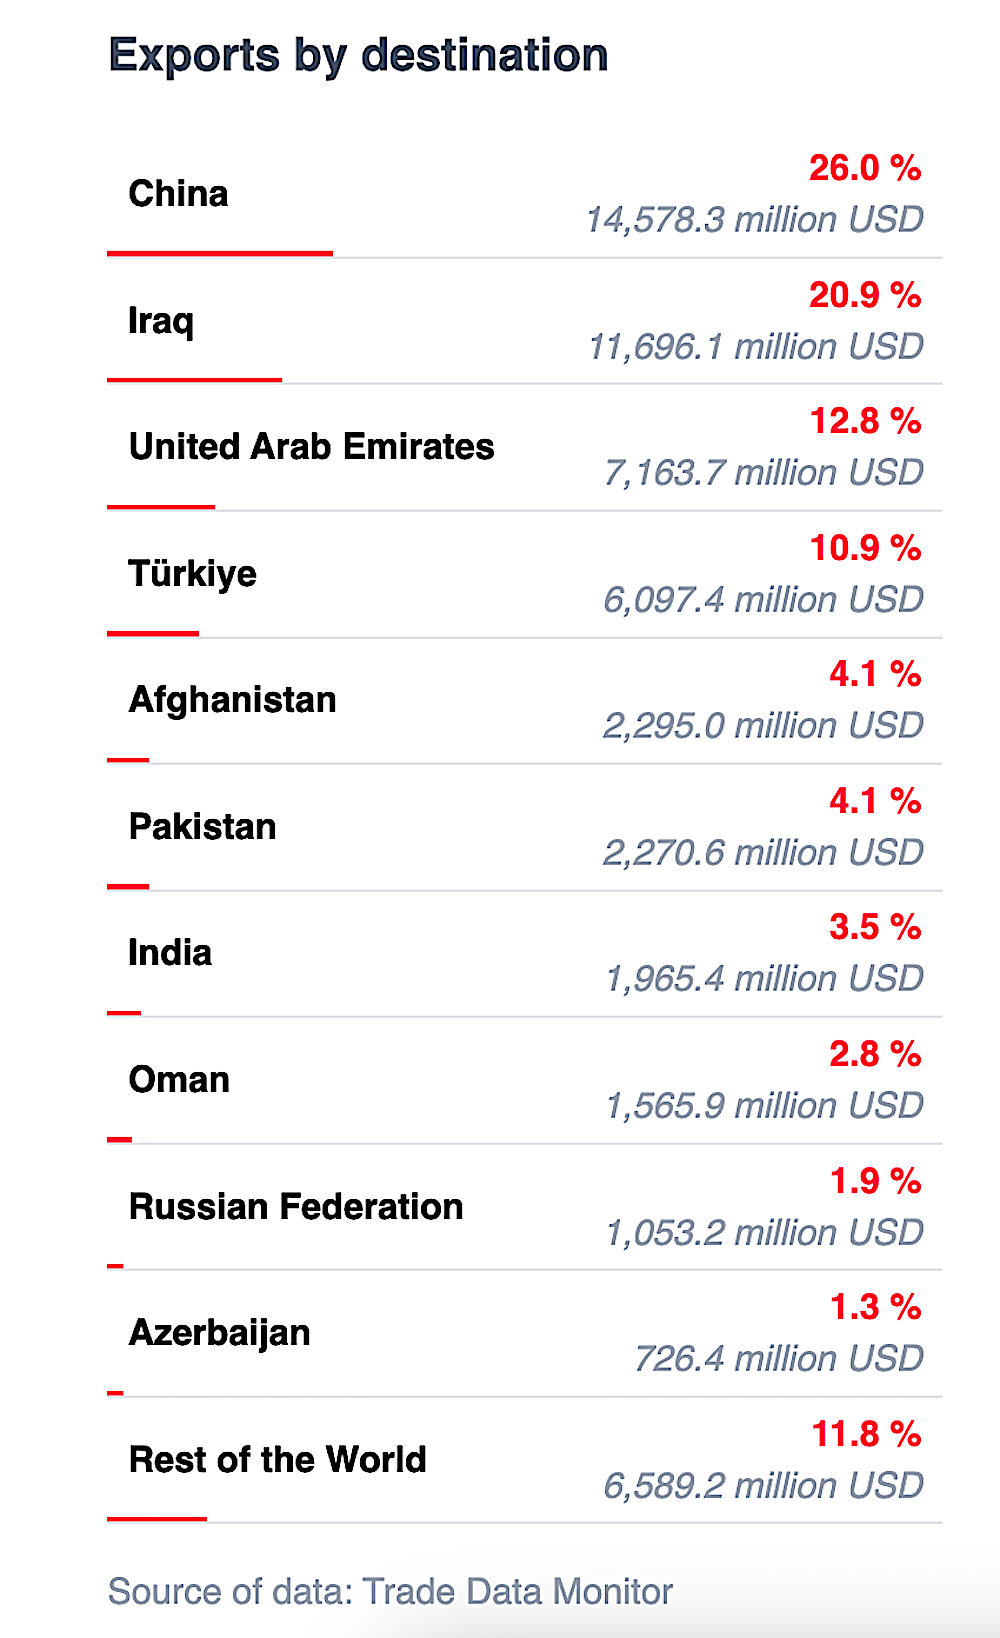Click the 726.4 million USD Azerbaijan value

tap(779, 1359)
